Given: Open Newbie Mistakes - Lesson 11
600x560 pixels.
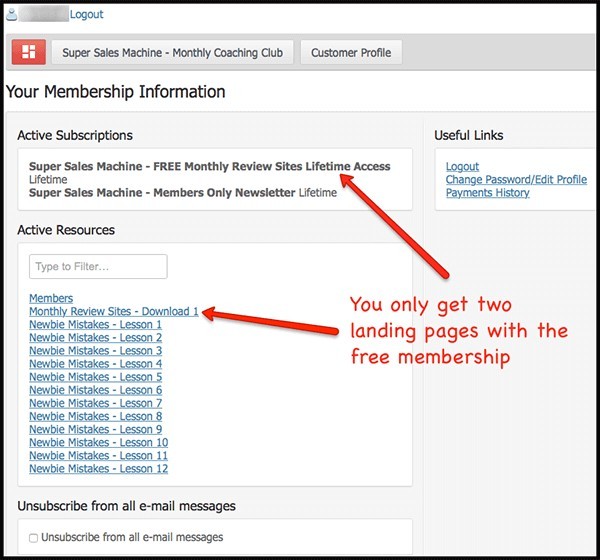Looking at the screenshot, I should click(x=99, y=456).
